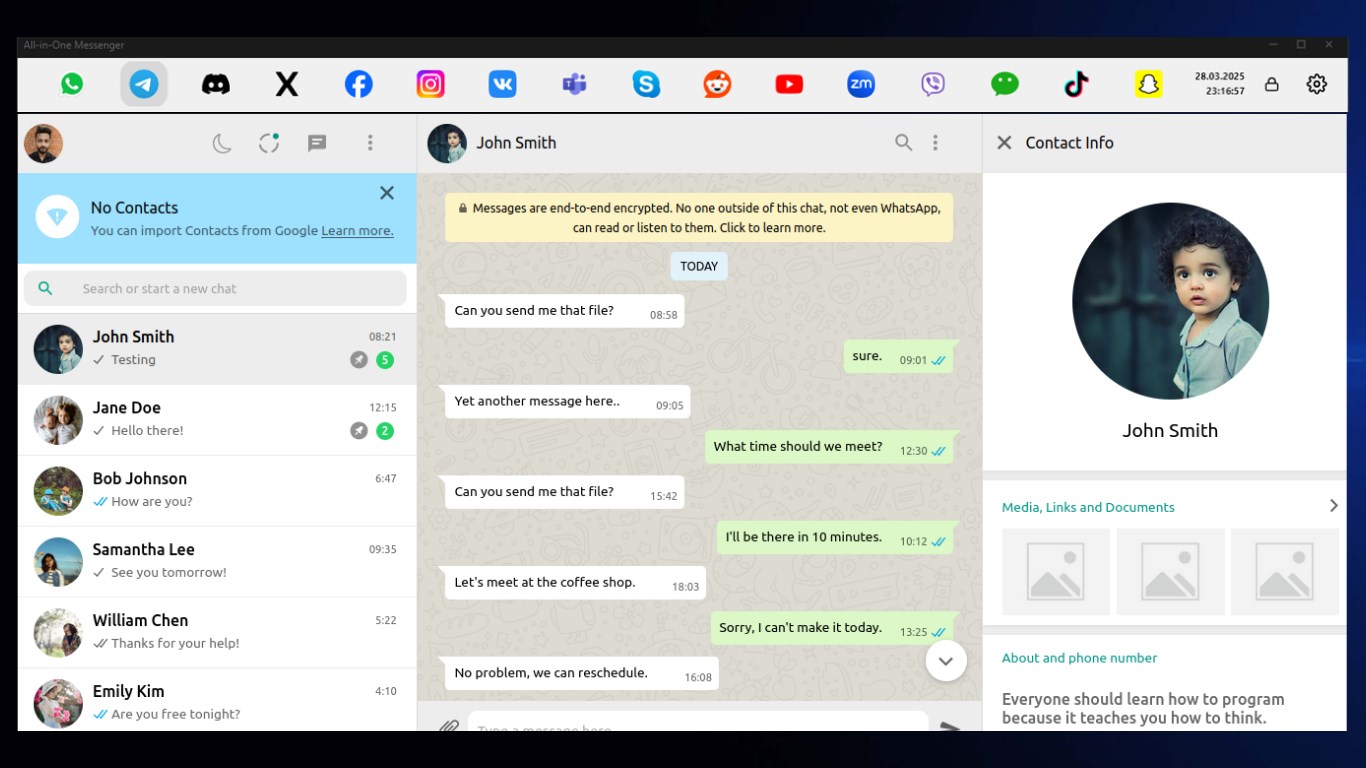Viewport: 1366px width, 768px height.
Task: Open the Discord messenger
Action: [215, 84]
